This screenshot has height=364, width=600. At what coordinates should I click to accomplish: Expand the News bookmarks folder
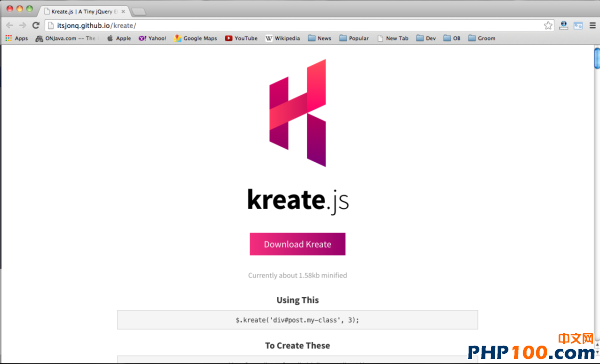(320, 38)
